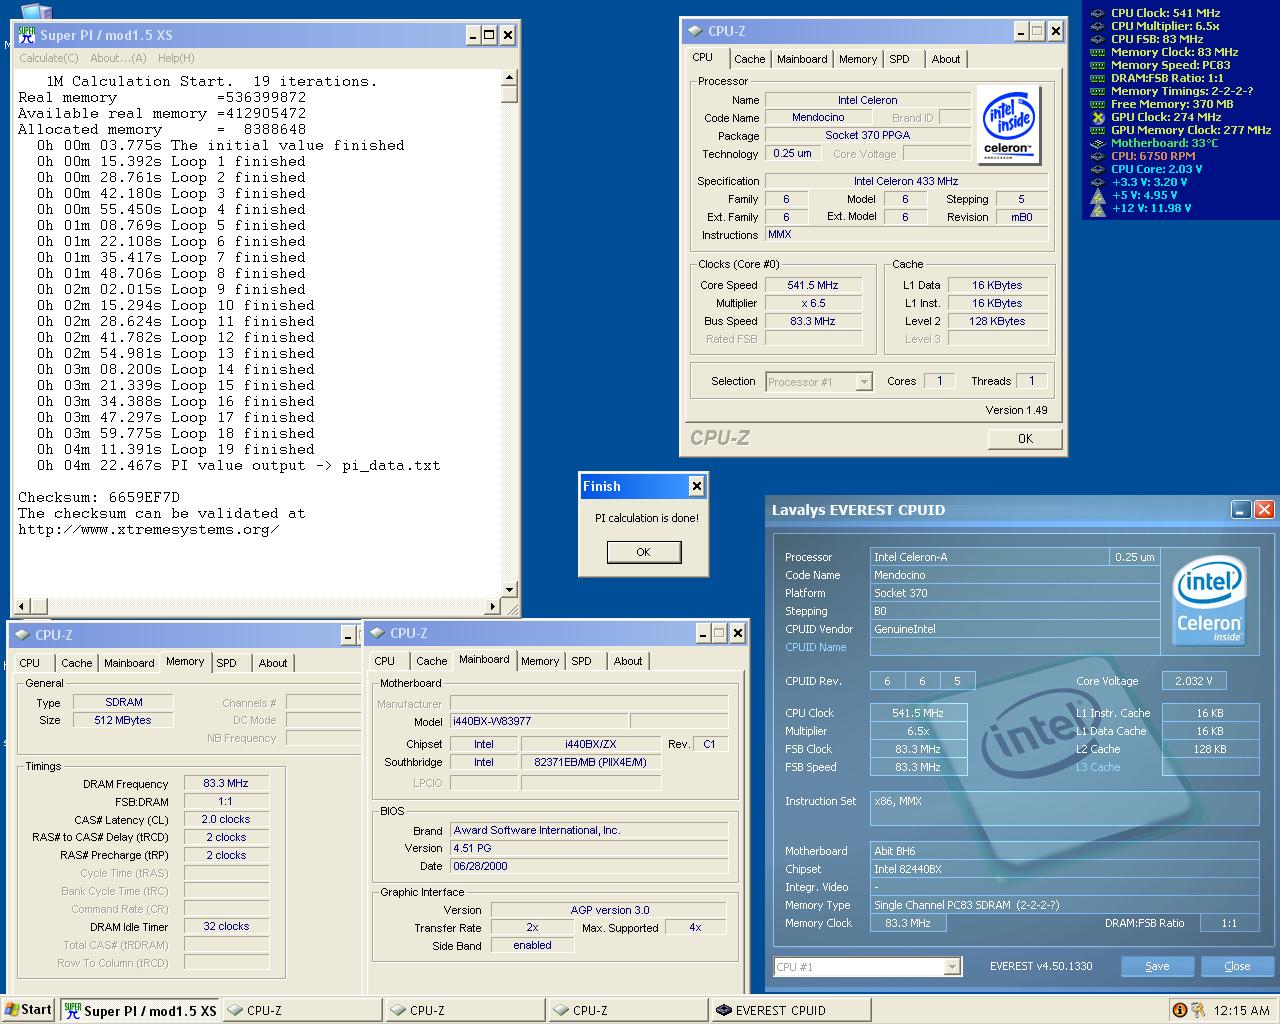
Task: Click first CPU-Z taskbar button
Action: pyautogui.click(x=302, y=1011)
